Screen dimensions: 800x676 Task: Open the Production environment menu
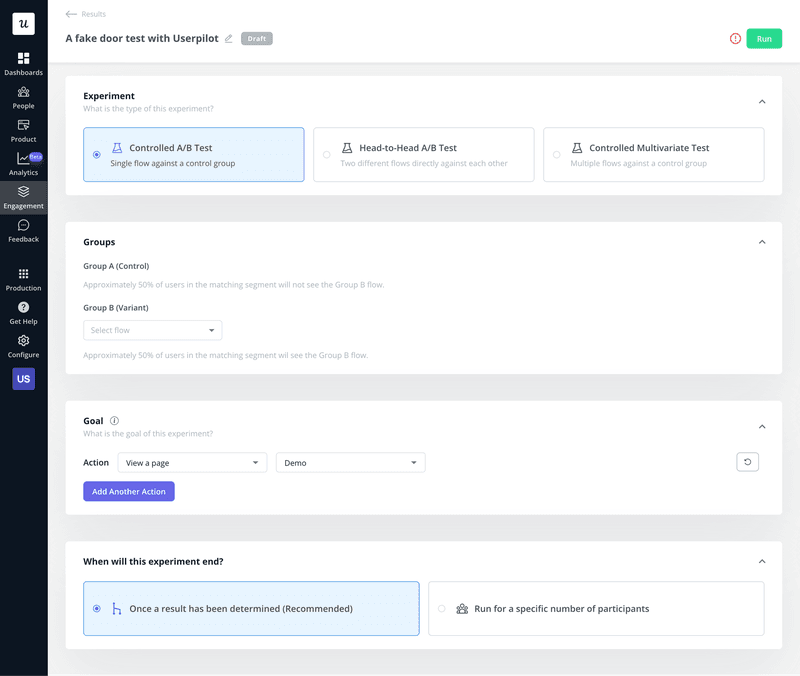[23, 280]
